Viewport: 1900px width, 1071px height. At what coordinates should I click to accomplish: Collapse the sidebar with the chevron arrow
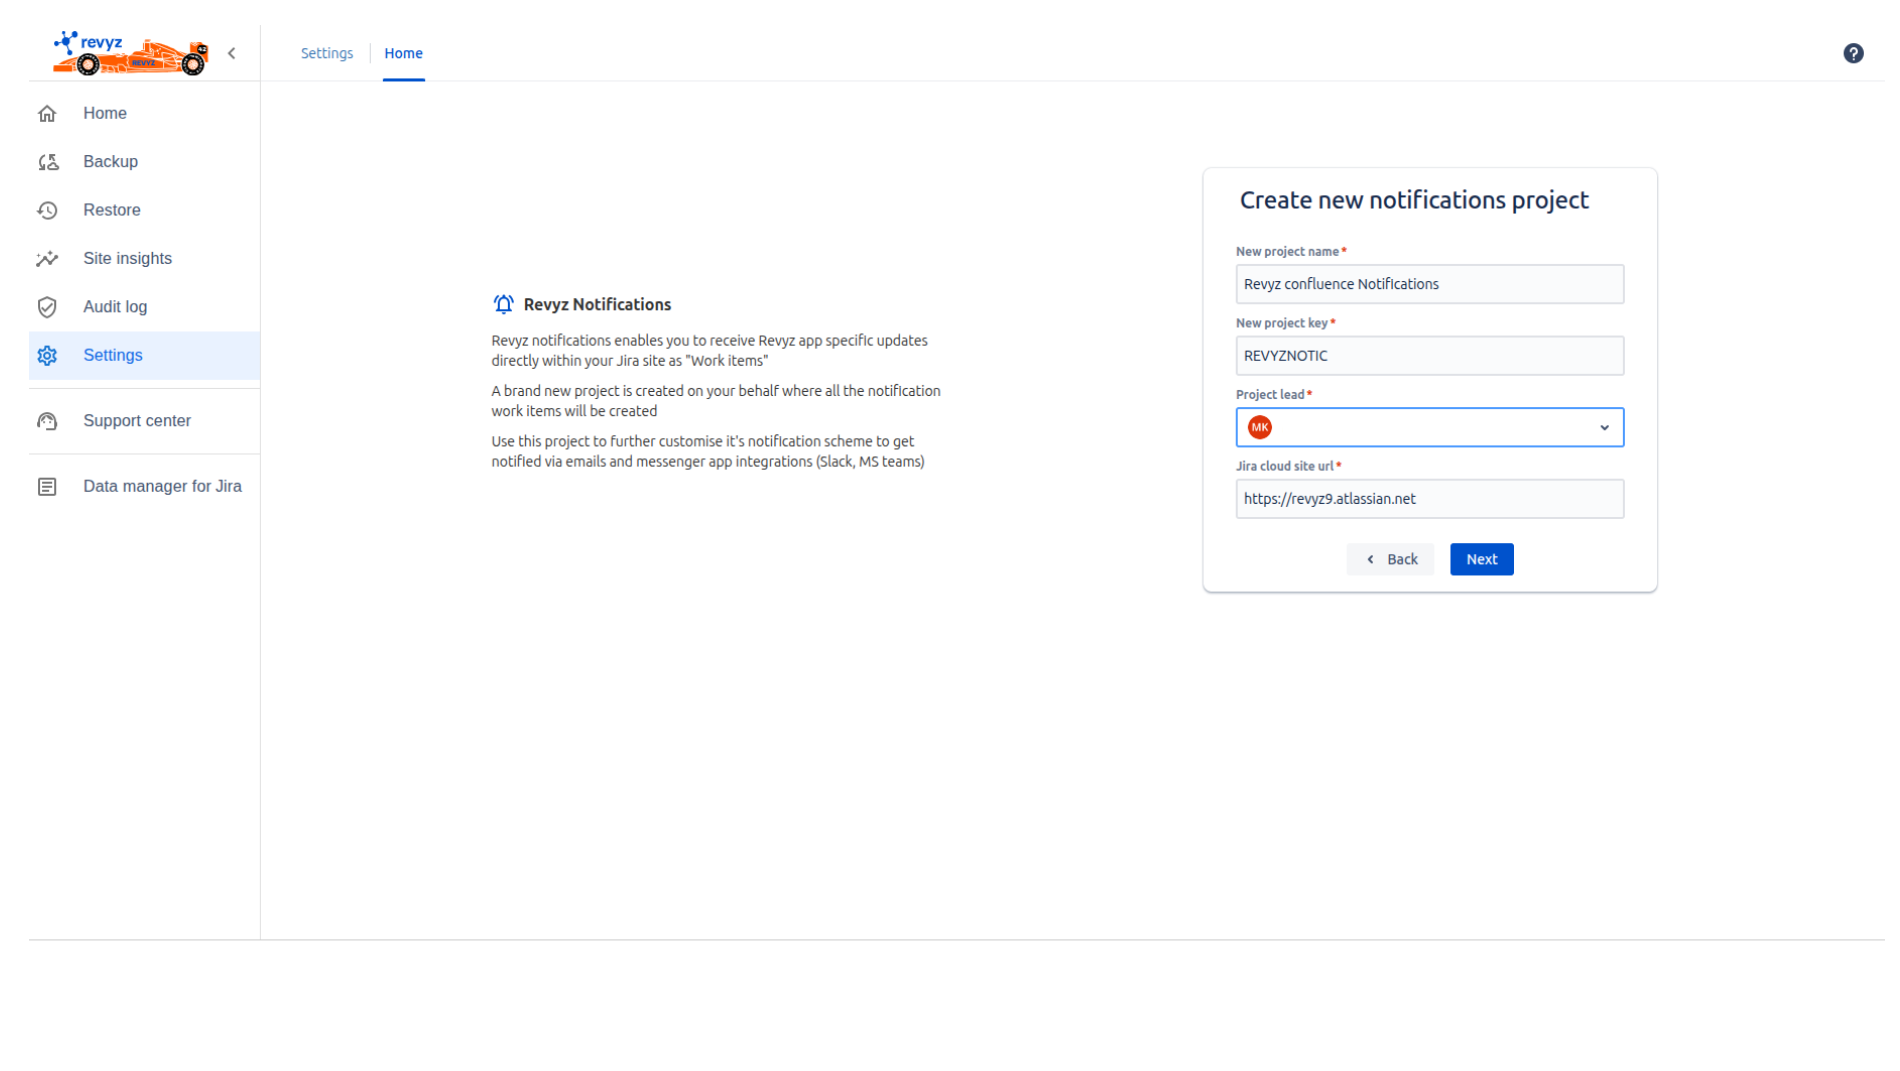232,54
